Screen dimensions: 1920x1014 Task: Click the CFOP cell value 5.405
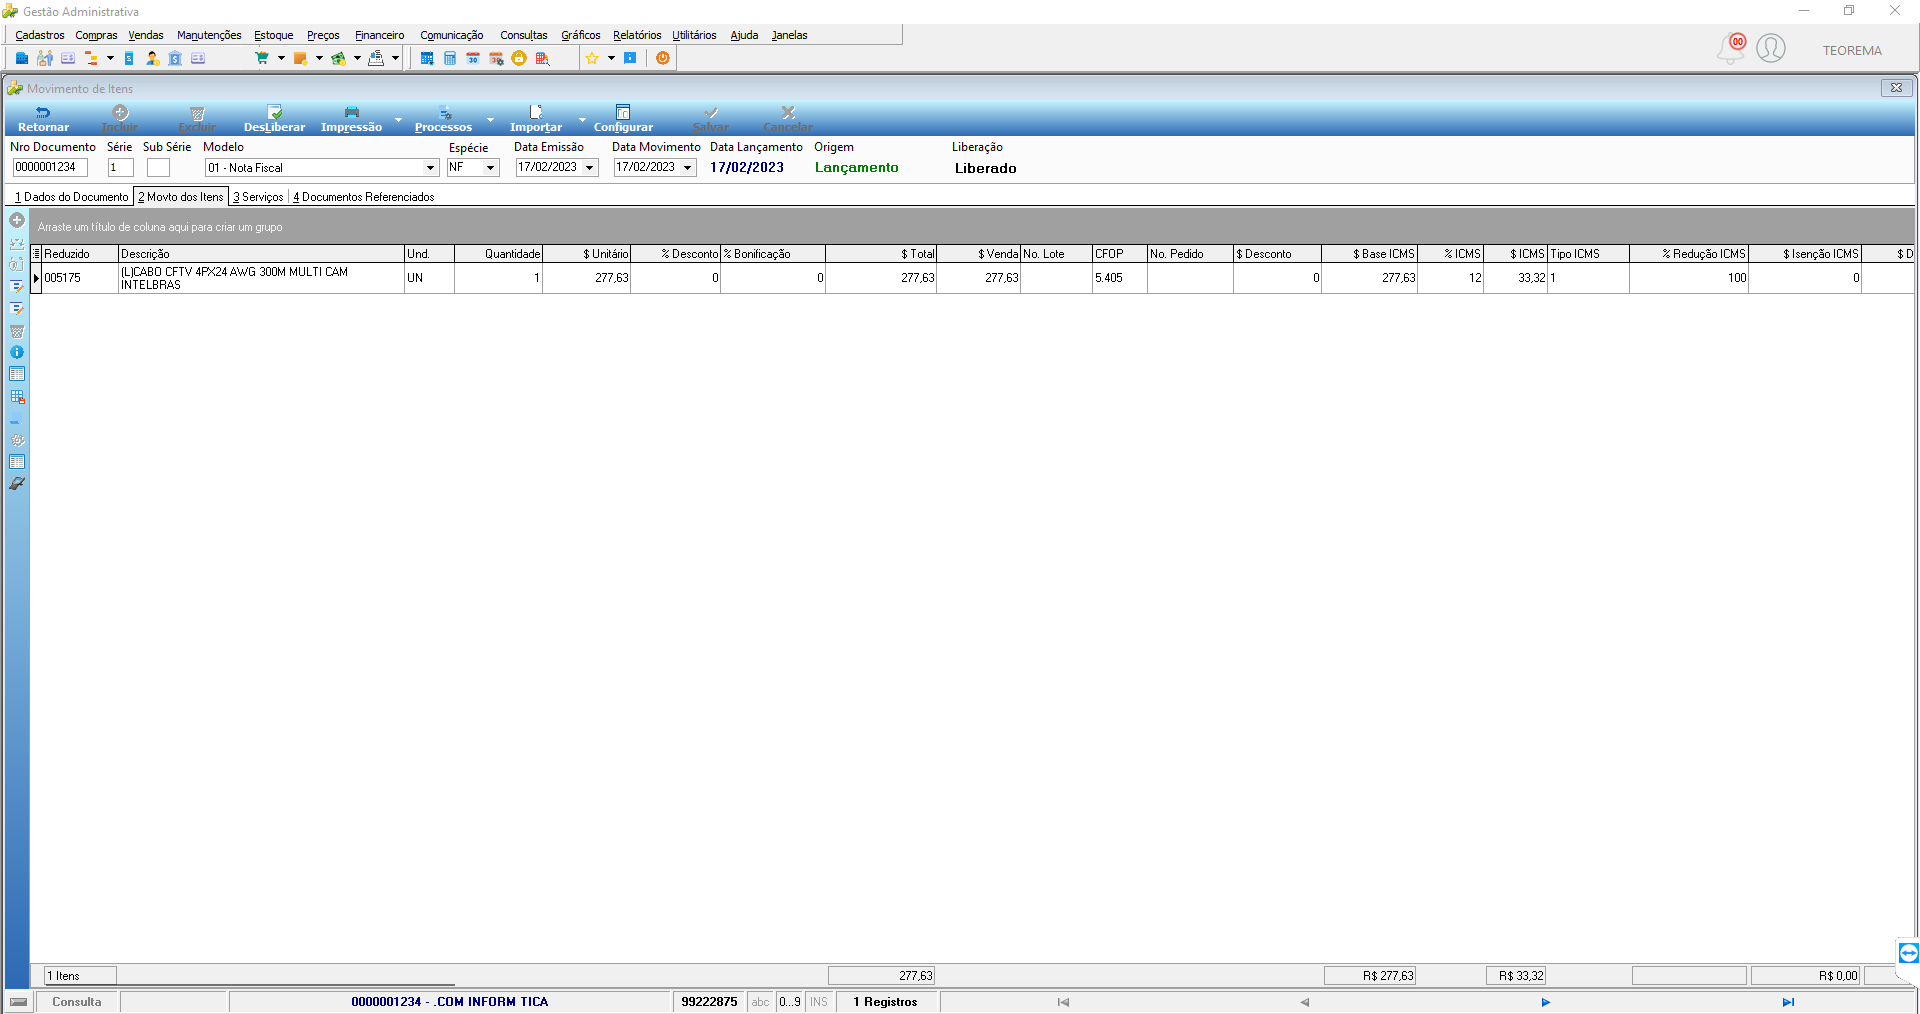1119,278
